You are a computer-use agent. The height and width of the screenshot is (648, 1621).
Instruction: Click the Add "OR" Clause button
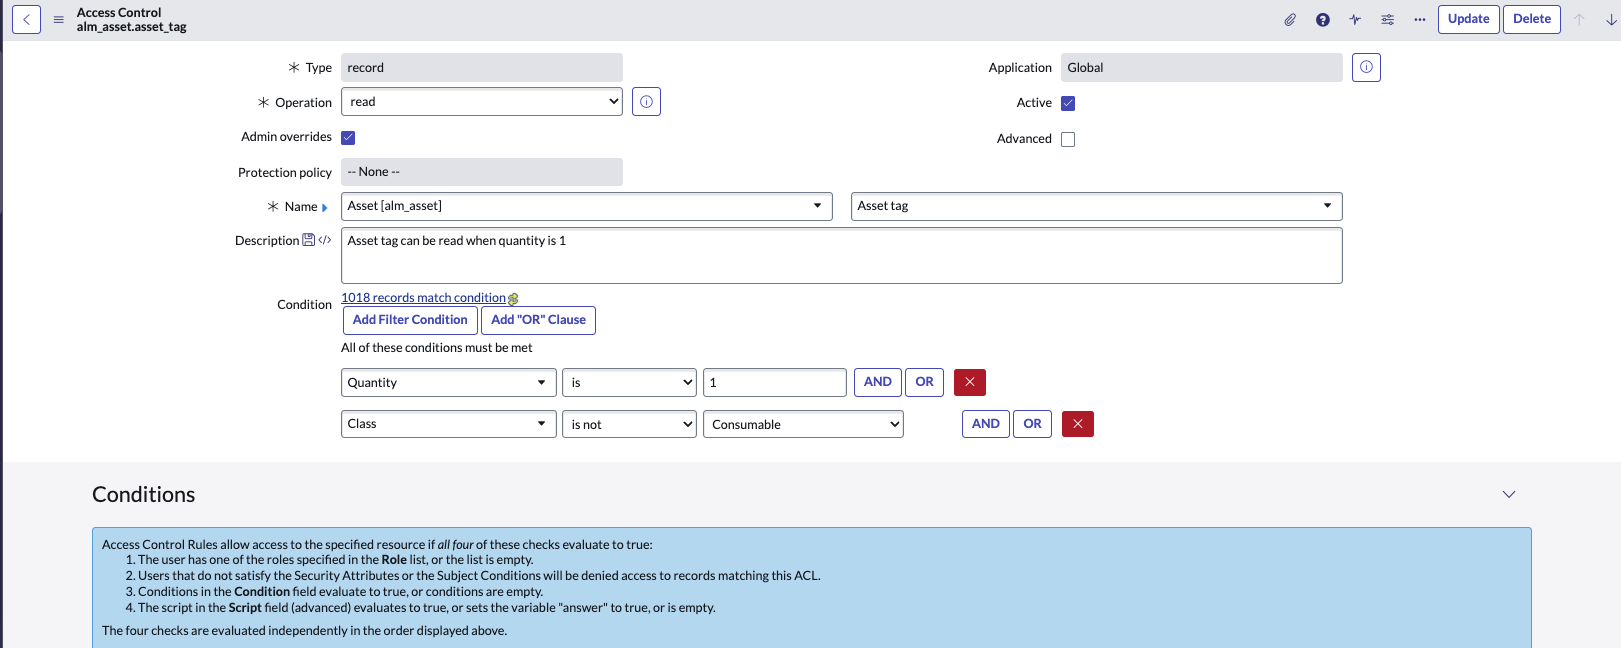click(538, 320)
